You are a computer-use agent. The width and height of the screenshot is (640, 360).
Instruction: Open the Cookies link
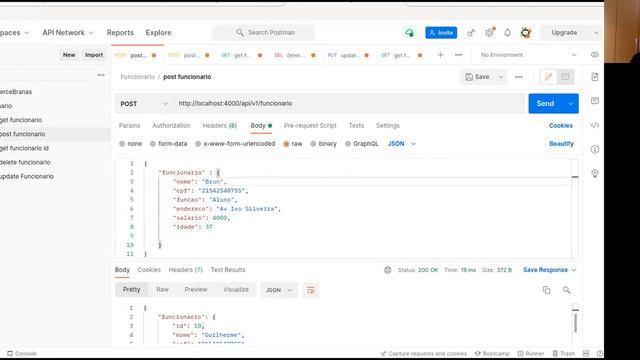[560, 126]
